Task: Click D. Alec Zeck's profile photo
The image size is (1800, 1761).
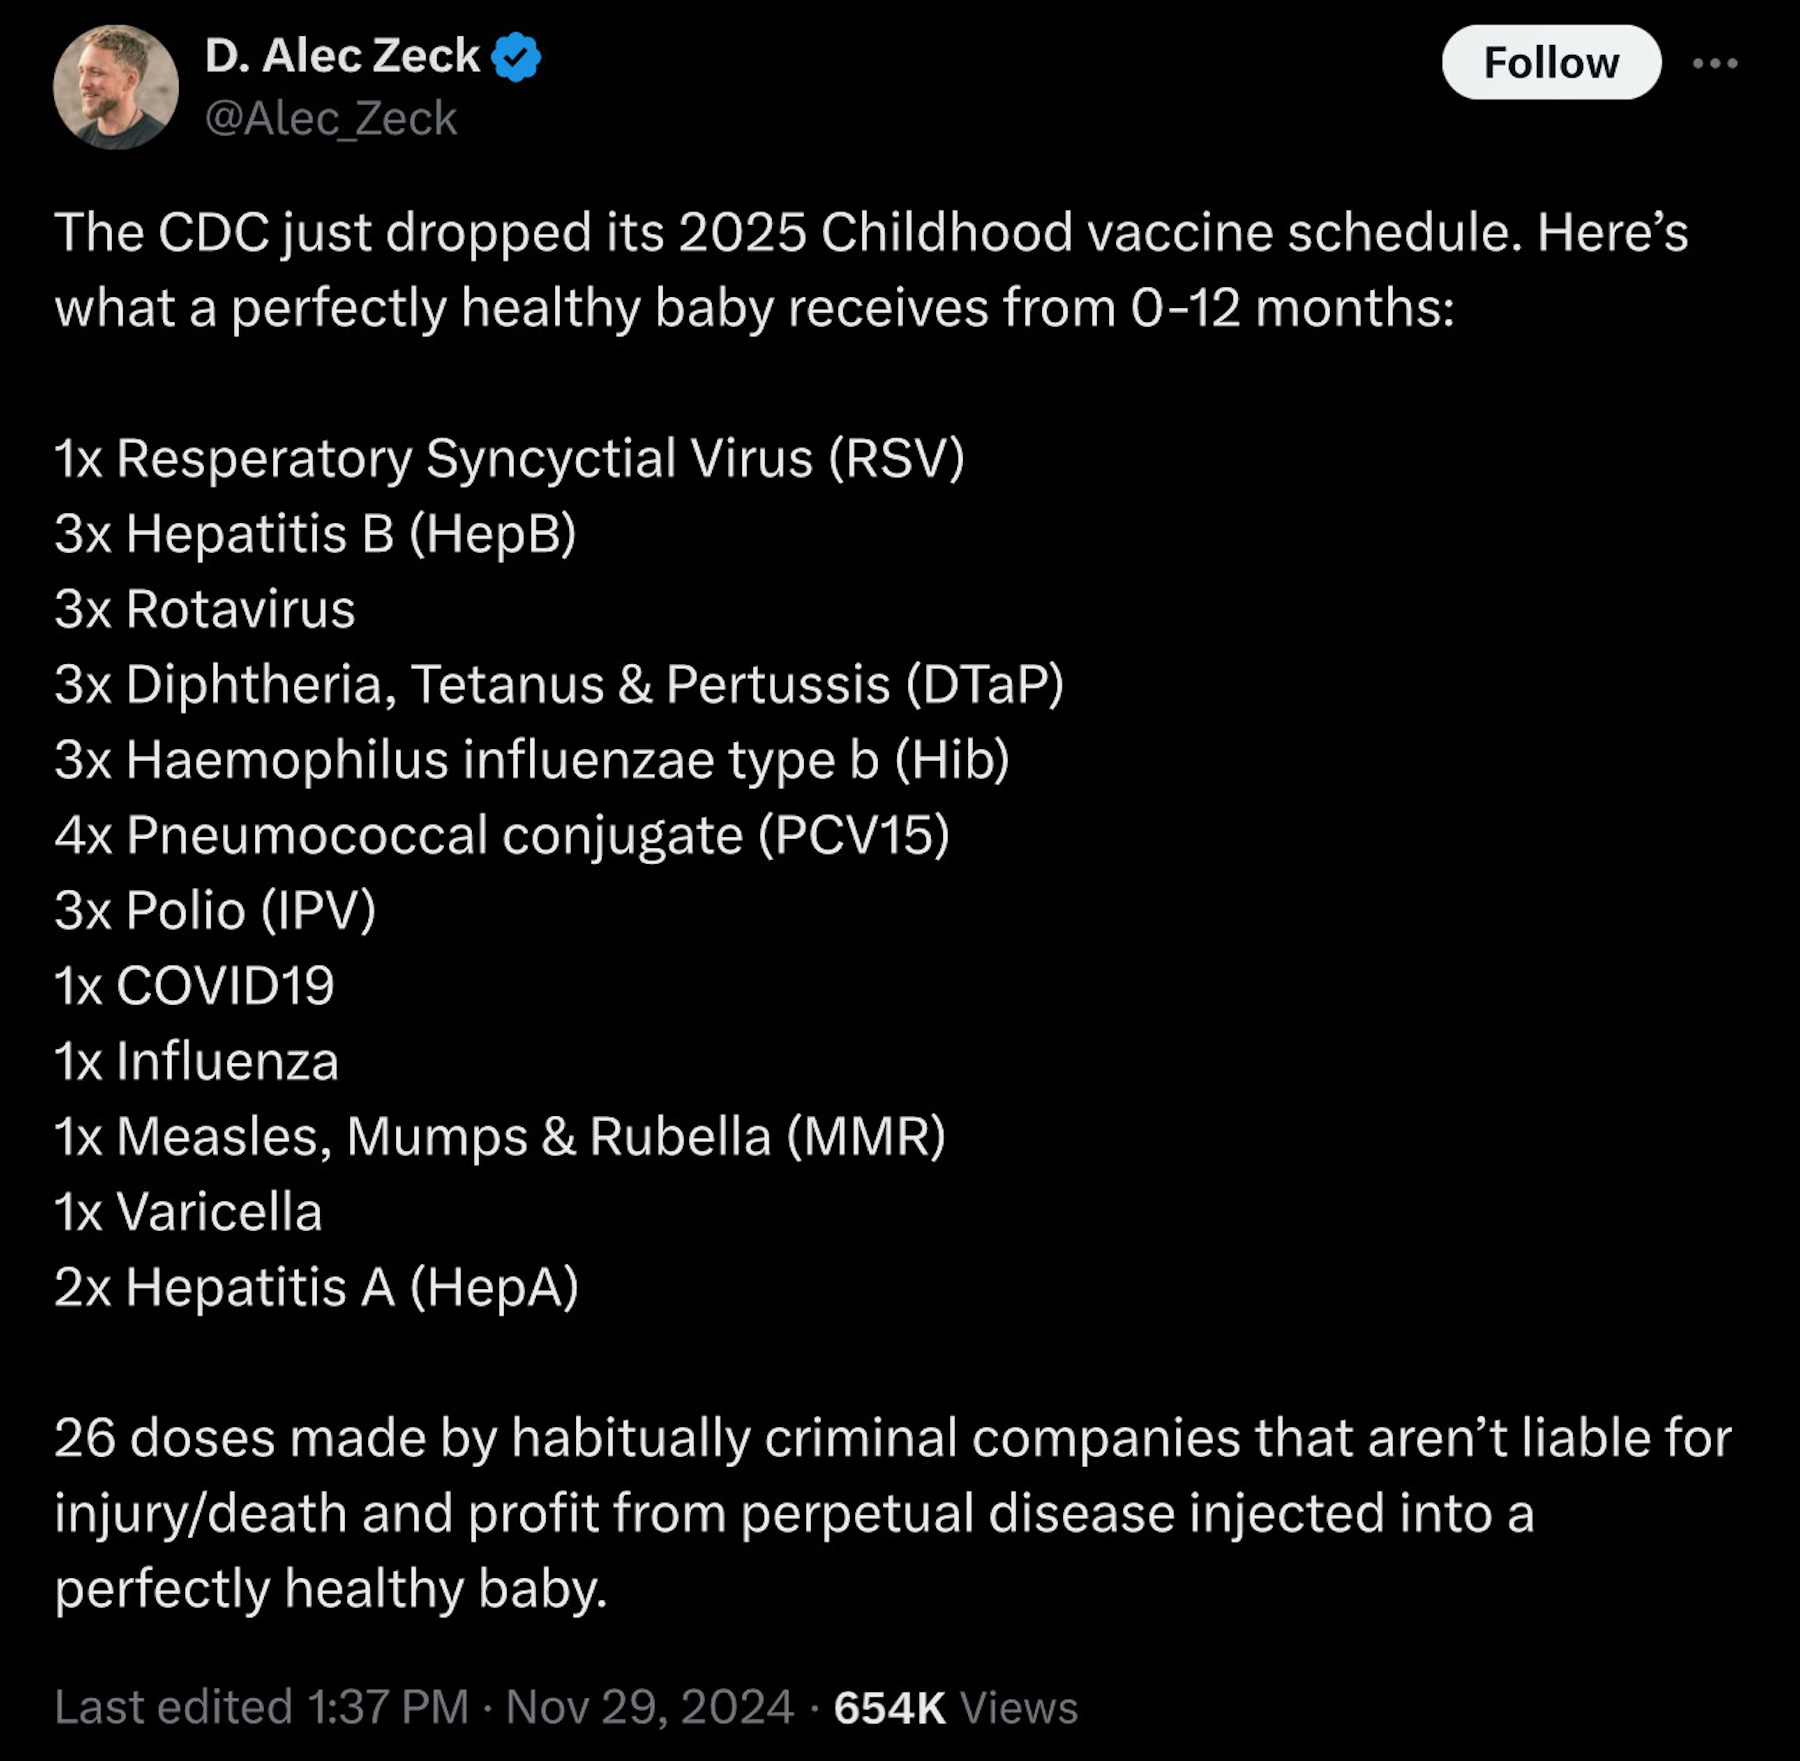Action: [116, 88]
